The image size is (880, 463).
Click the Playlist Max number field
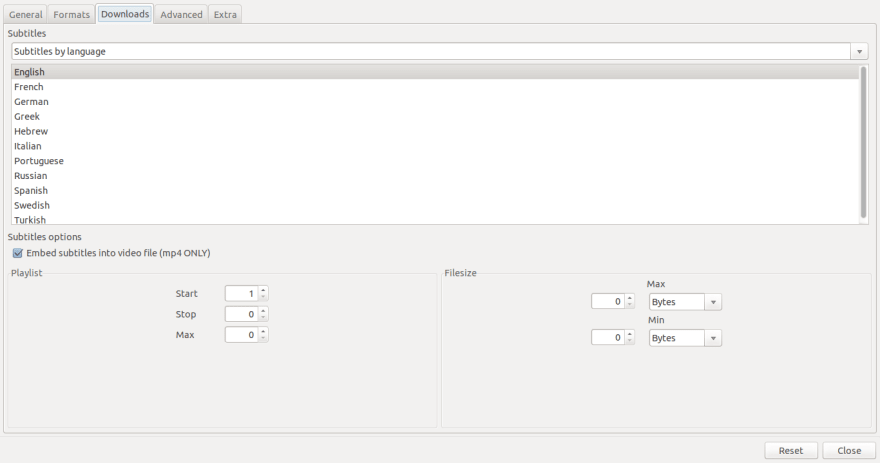(x=241, y=334)
